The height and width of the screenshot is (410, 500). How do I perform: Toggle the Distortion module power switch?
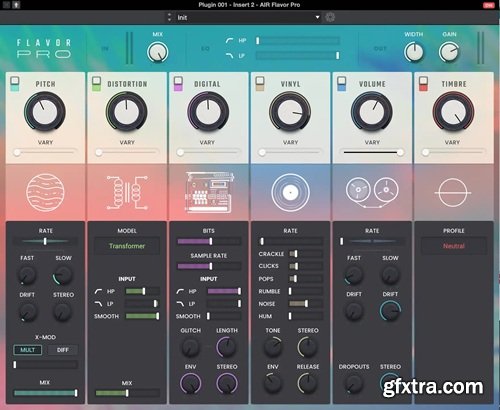tap(96, 84)
